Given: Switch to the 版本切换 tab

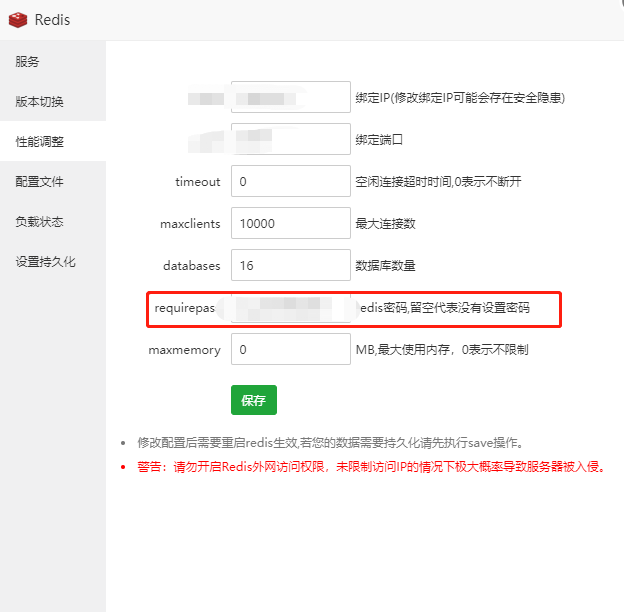Looking at the screenshot, I should (x=53, y=101).
